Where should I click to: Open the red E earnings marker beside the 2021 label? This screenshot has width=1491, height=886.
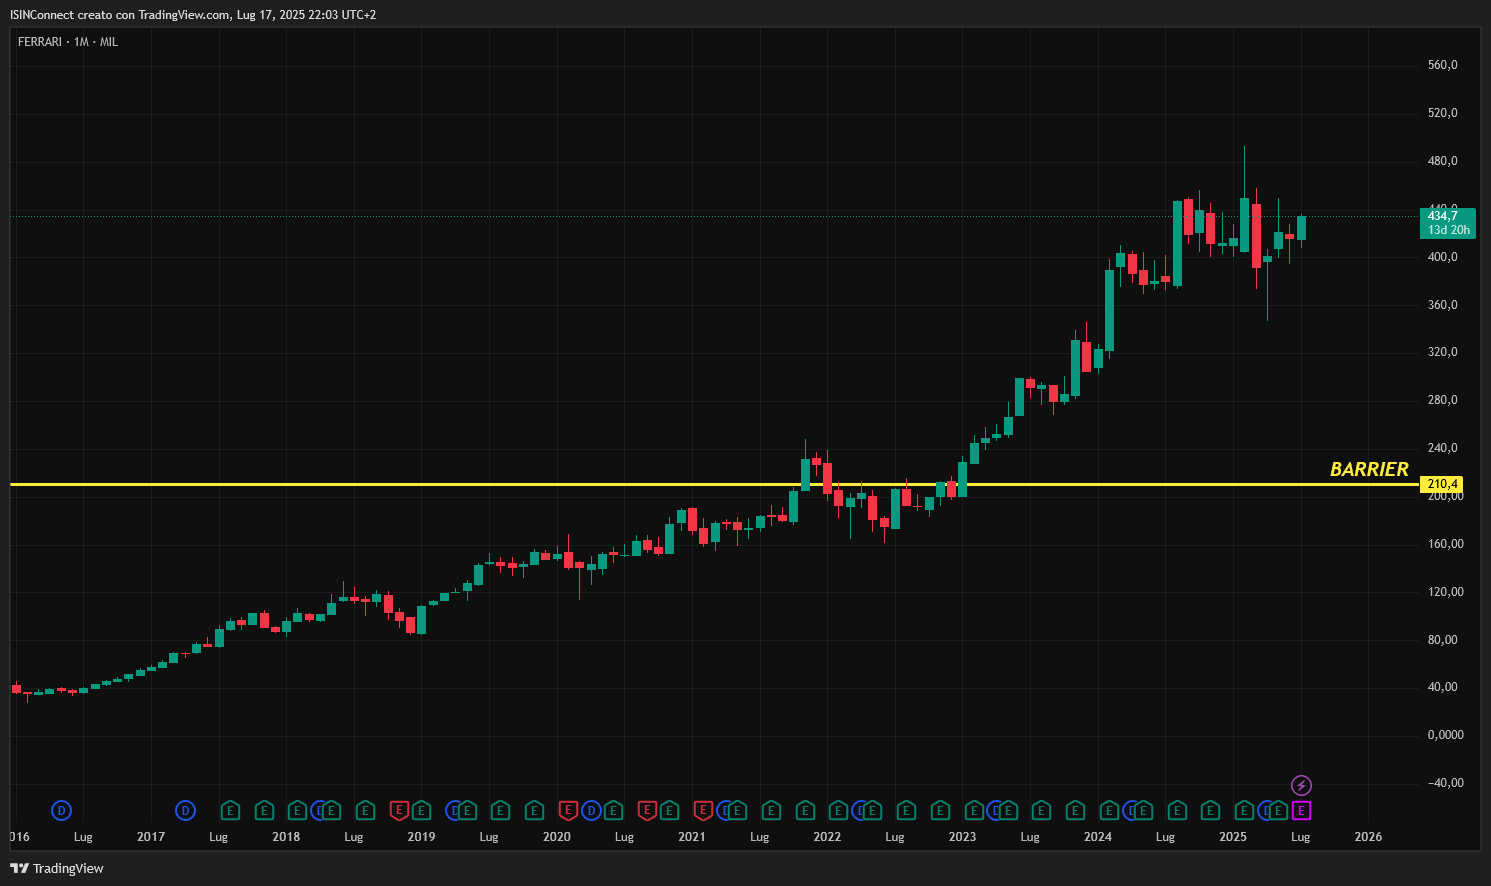[x=703, y=810]
